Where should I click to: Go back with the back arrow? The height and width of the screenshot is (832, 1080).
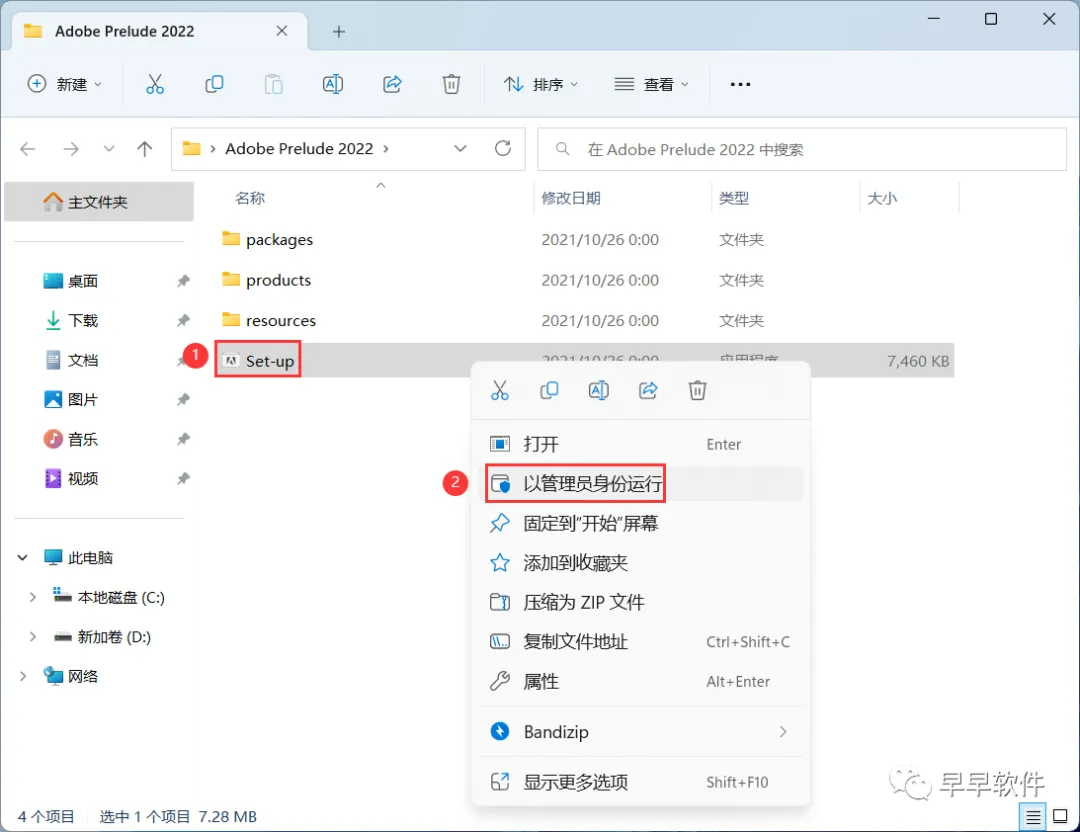click(x=28, y=149)
